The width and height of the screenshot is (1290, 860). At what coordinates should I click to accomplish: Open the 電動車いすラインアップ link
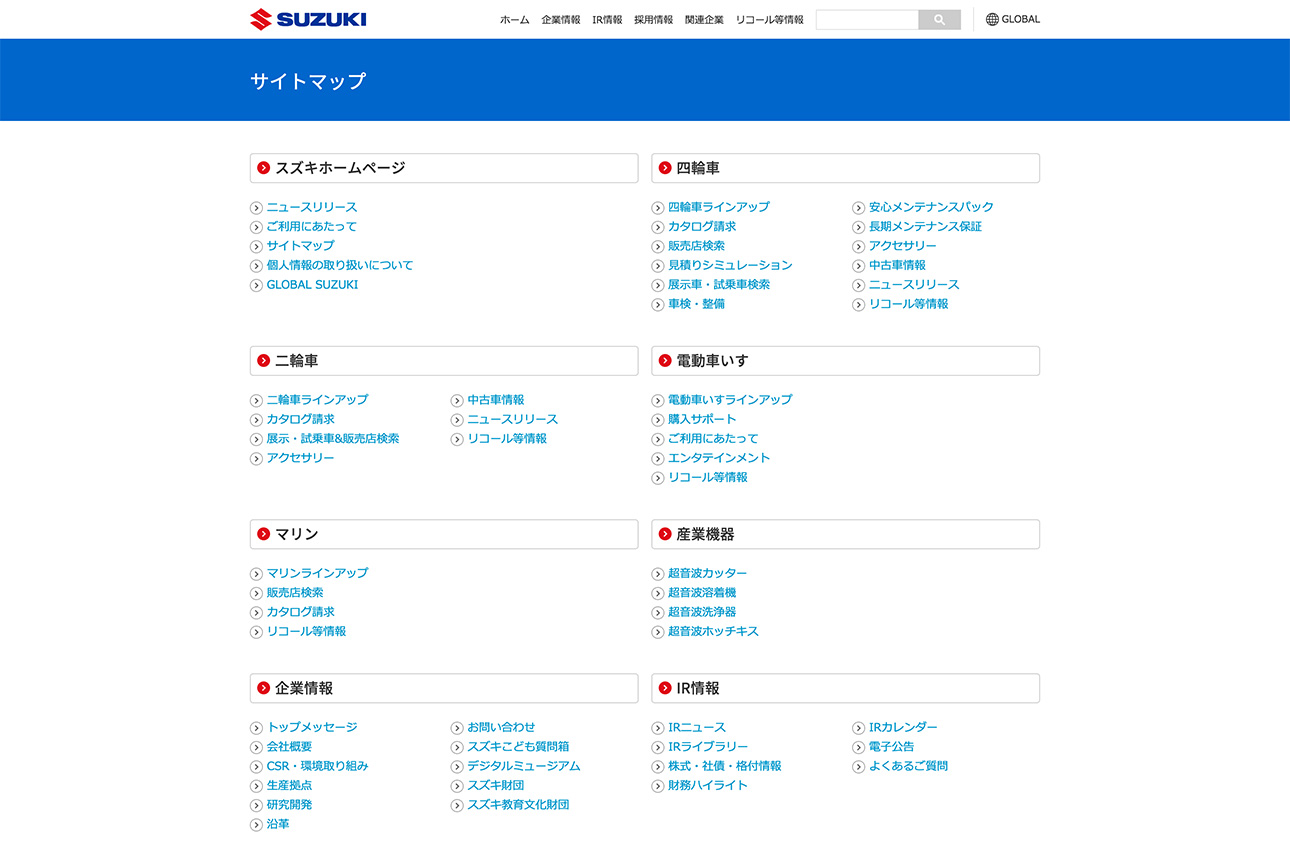point(730,400)
